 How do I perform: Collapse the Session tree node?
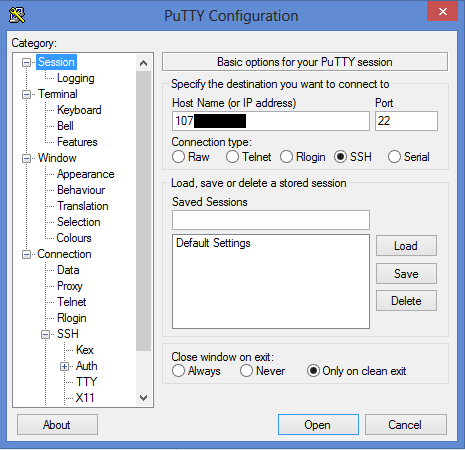pos(26,62)
